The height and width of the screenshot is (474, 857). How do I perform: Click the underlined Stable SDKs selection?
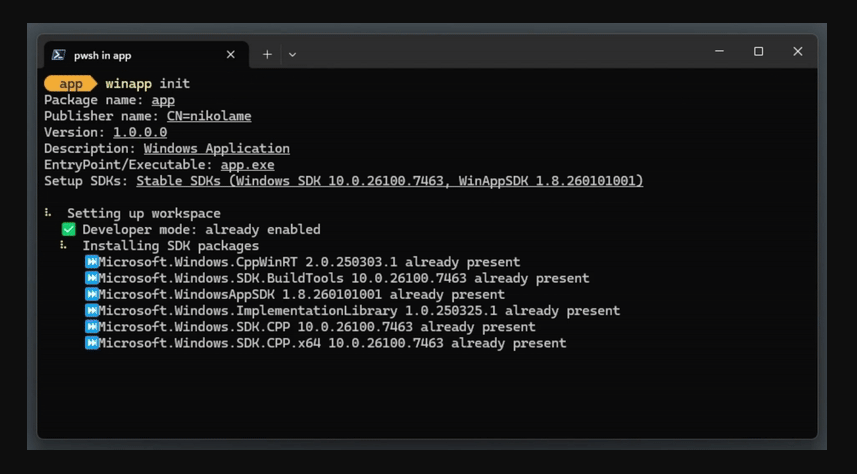389,181
